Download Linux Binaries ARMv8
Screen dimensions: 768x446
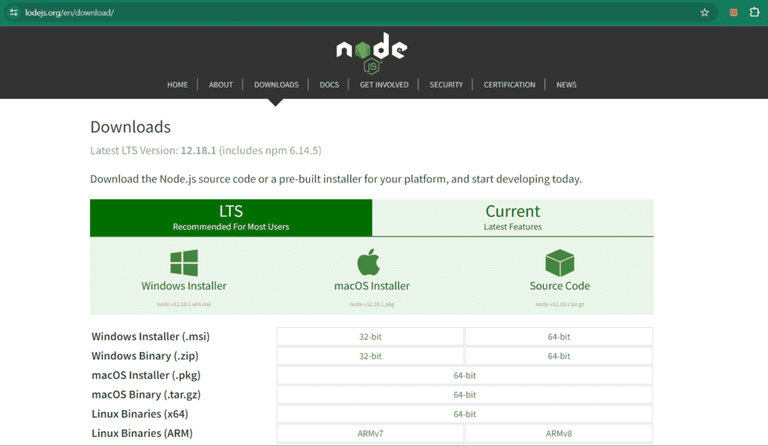(x=559, y=433)
